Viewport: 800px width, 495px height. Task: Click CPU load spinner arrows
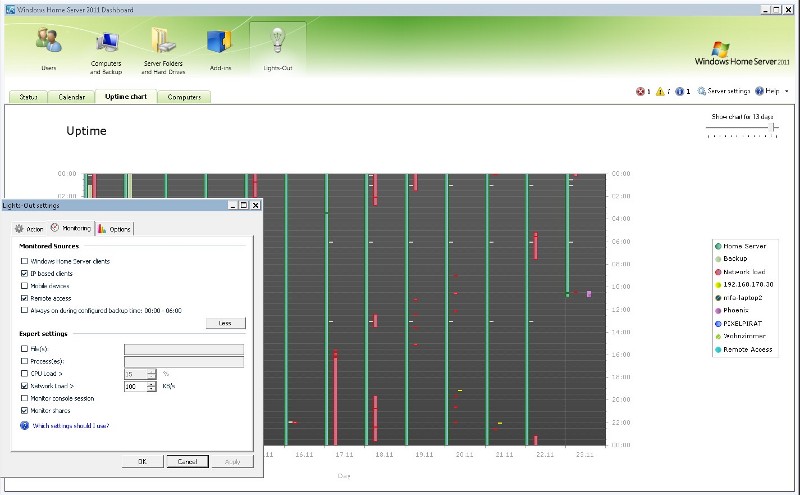click(x=151, y=374)
